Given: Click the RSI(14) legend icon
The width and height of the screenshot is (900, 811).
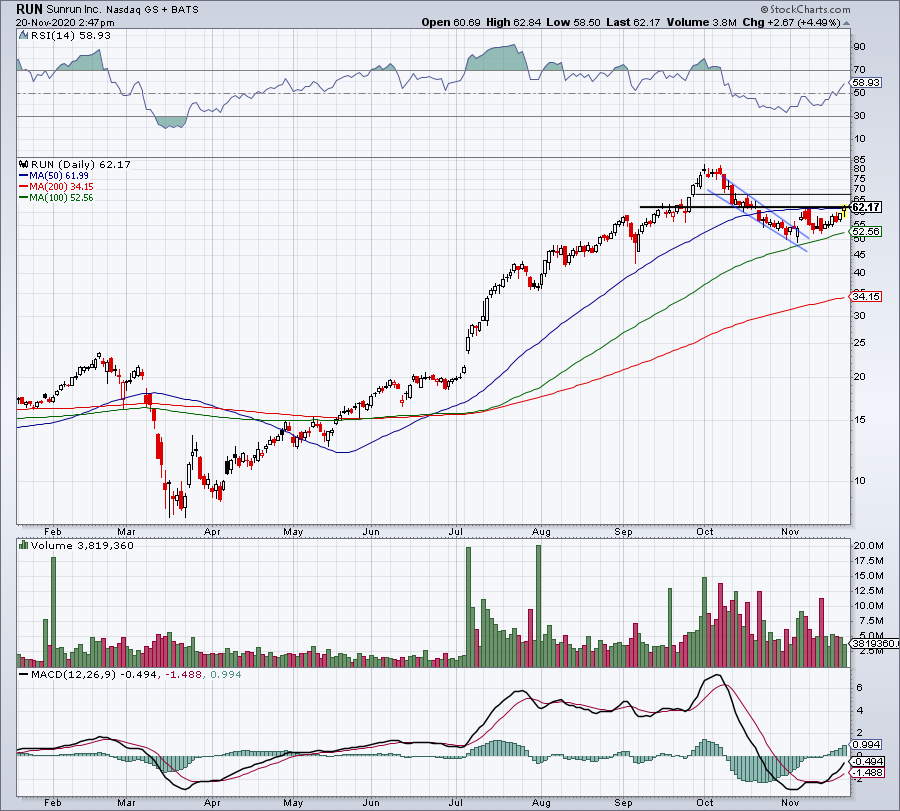Looking at the screenshot, I should click(24, 35).
